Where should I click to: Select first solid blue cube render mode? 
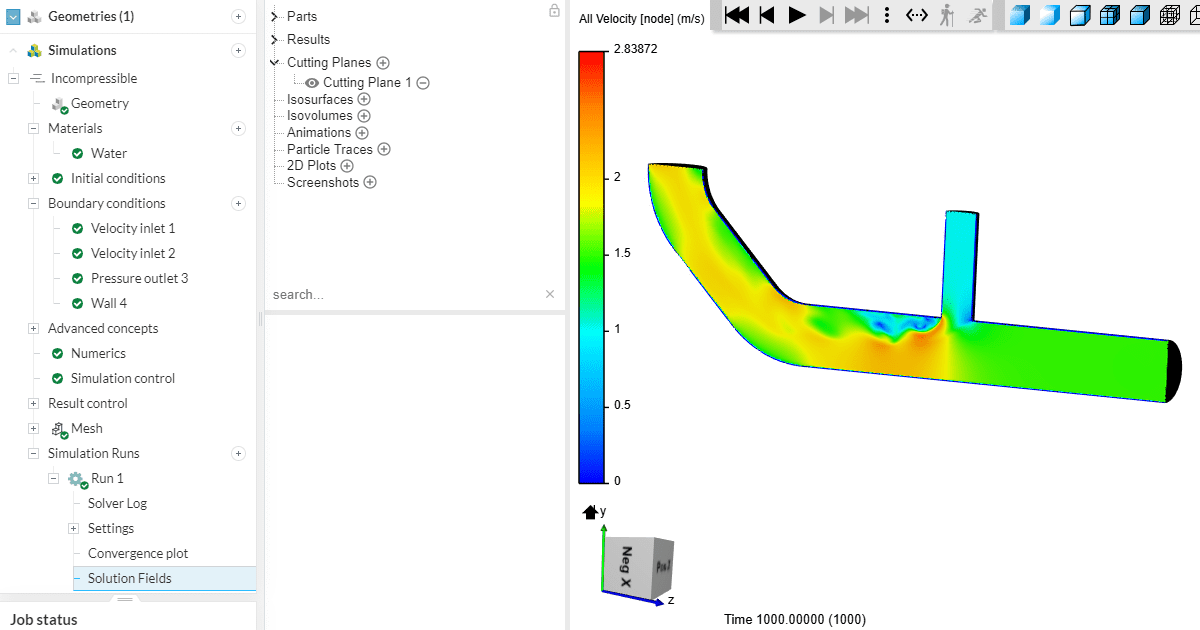[x=1019, y=15]
